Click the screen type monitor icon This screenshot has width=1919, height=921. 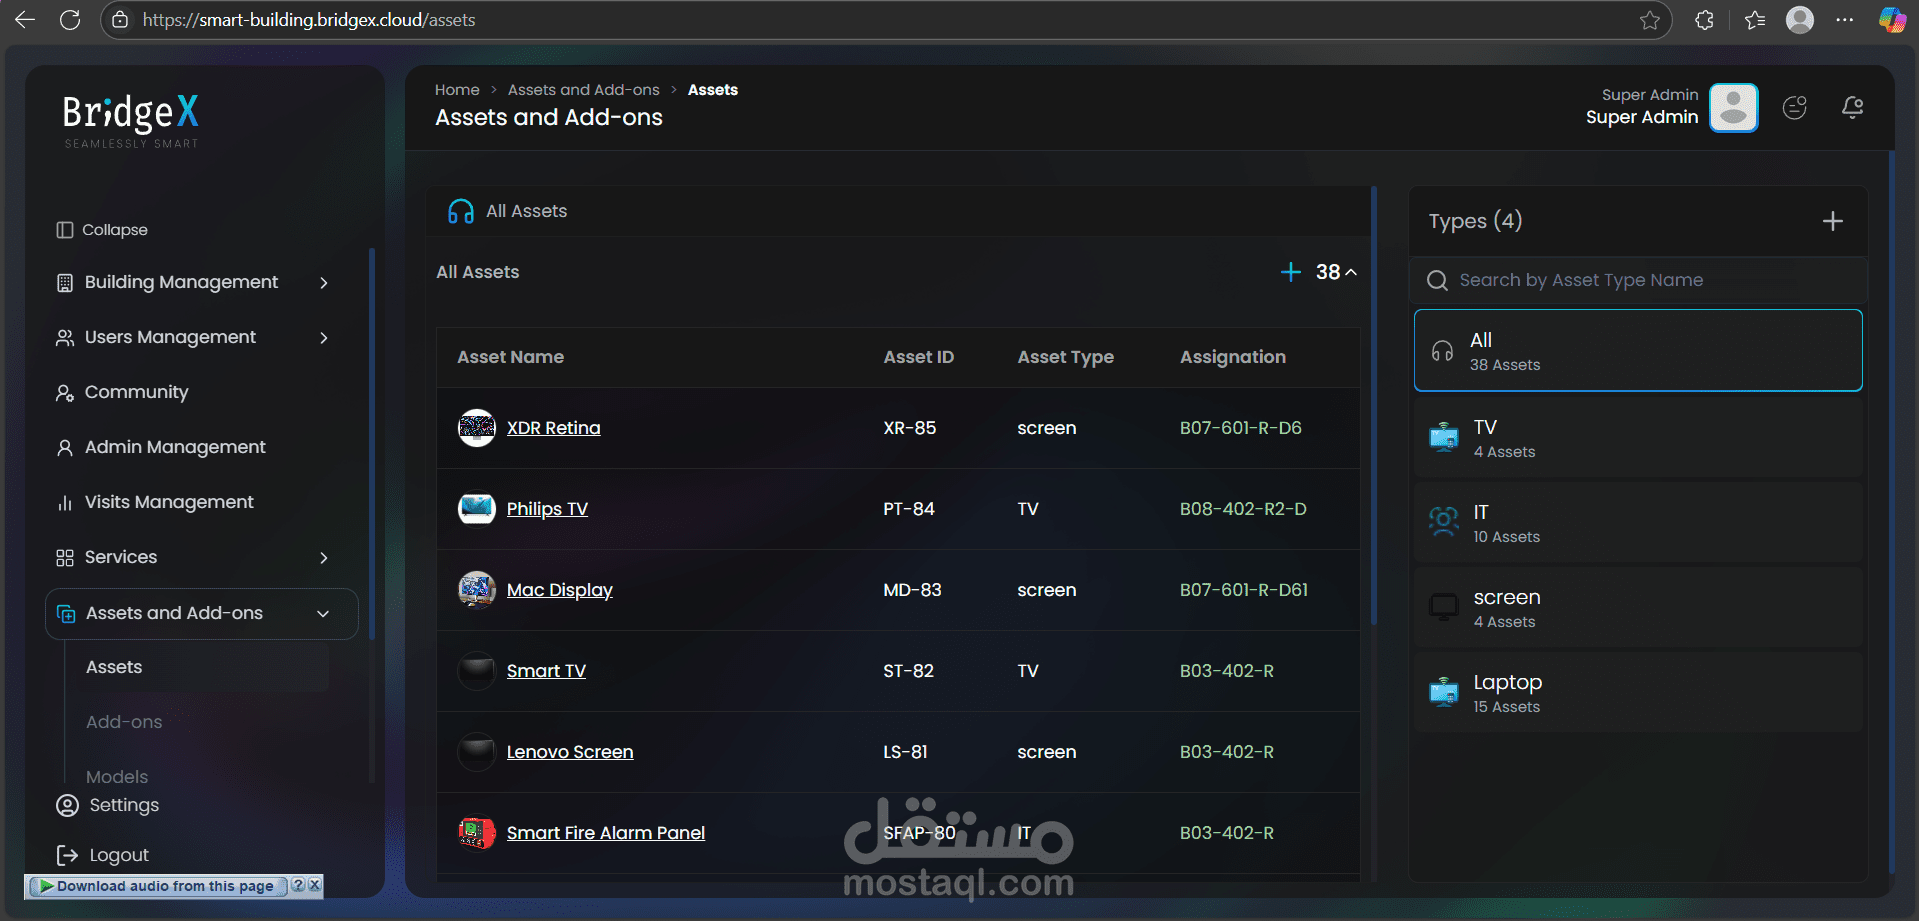(1444, 607)
